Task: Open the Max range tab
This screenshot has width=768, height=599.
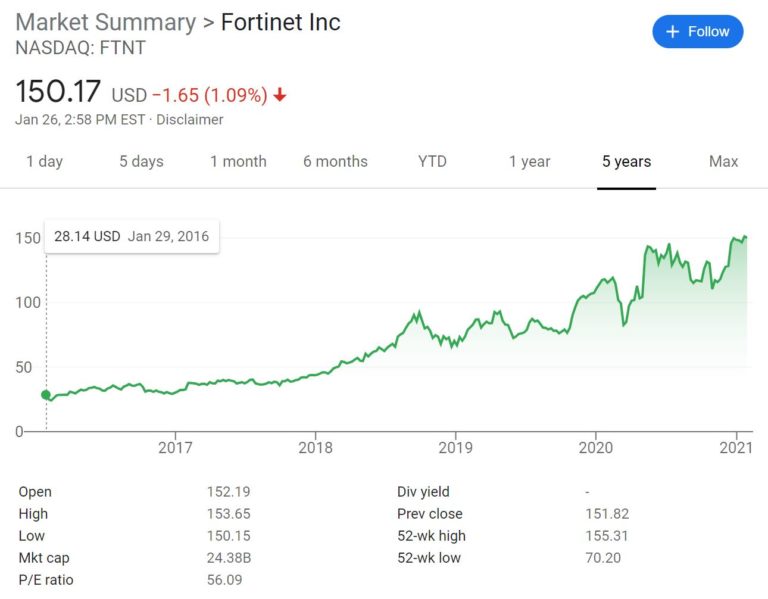Action: 723,162
